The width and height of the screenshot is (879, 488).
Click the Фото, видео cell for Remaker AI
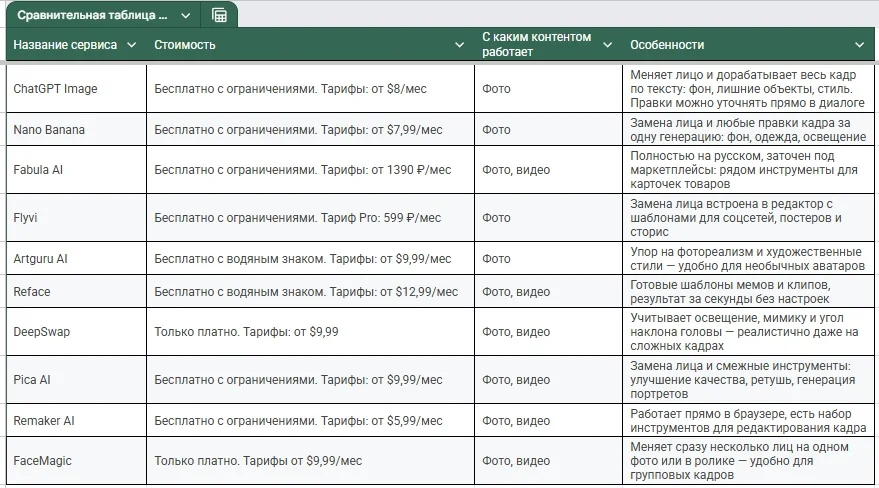click(548, 421)
